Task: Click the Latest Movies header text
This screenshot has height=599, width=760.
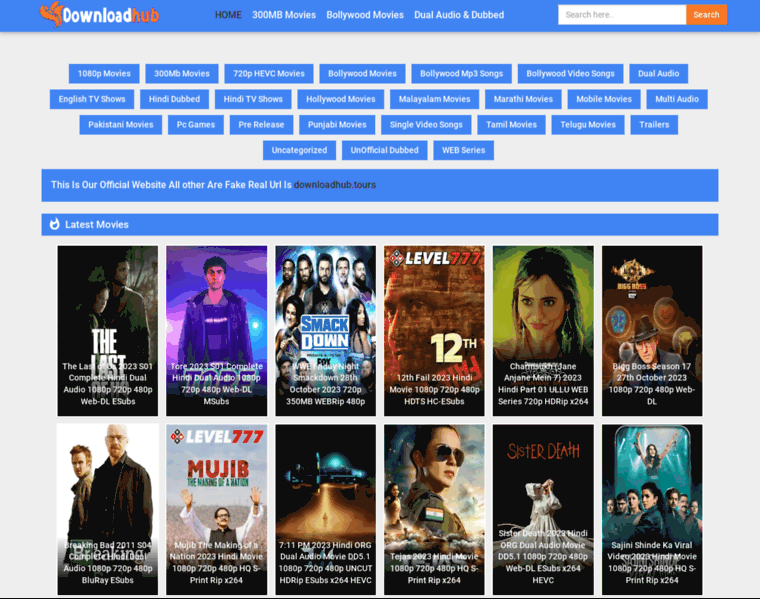Action: [x=97, y=224]
